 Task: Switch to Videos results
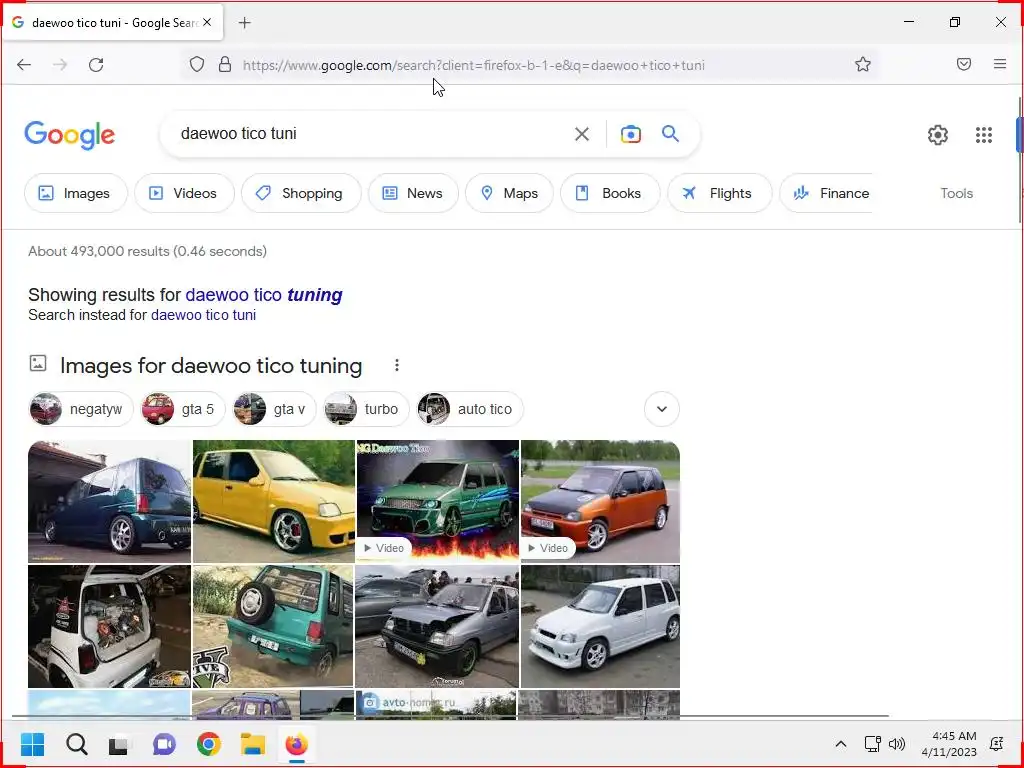tap(184, 193)
